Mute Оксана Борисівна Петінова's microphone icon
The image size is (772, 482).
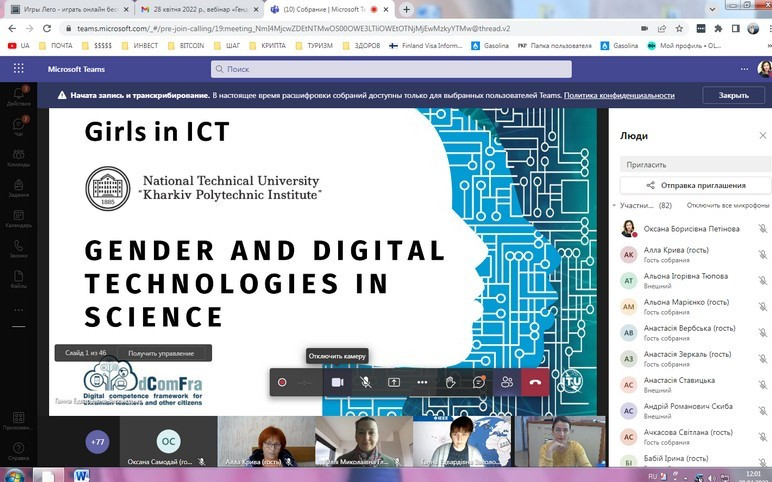763,228
